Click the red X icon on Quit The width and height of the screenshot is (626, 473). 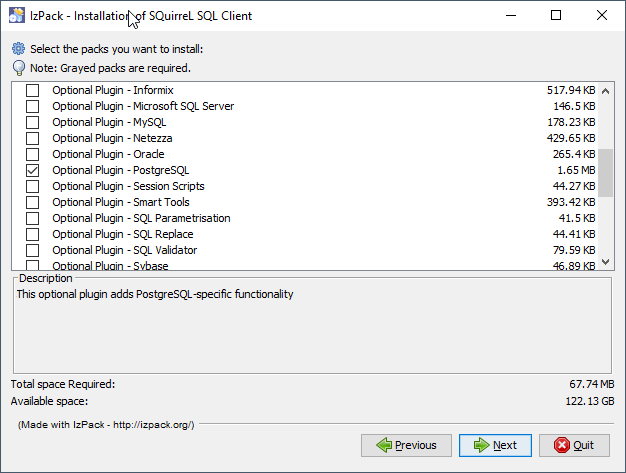tap(562, 445)
